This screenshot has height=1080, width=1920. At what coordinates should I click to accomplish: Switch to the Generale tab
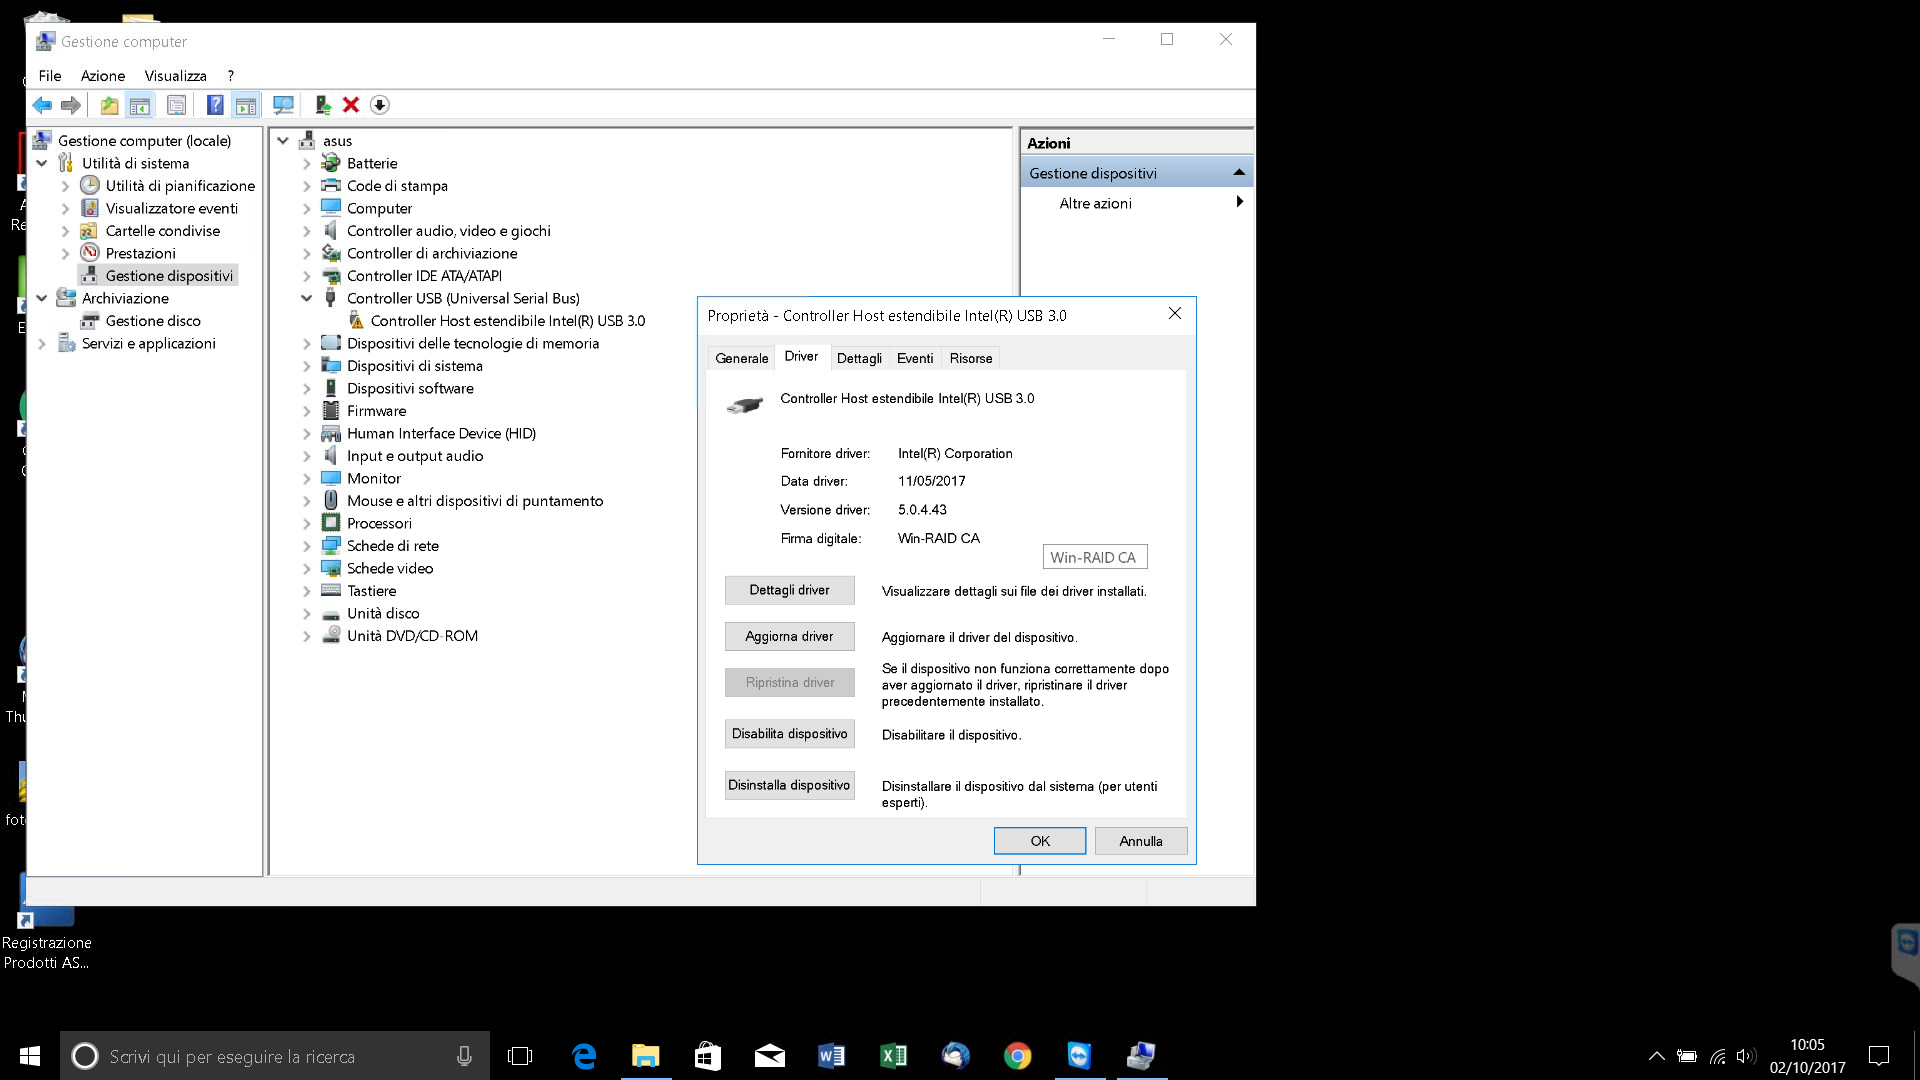742,358
